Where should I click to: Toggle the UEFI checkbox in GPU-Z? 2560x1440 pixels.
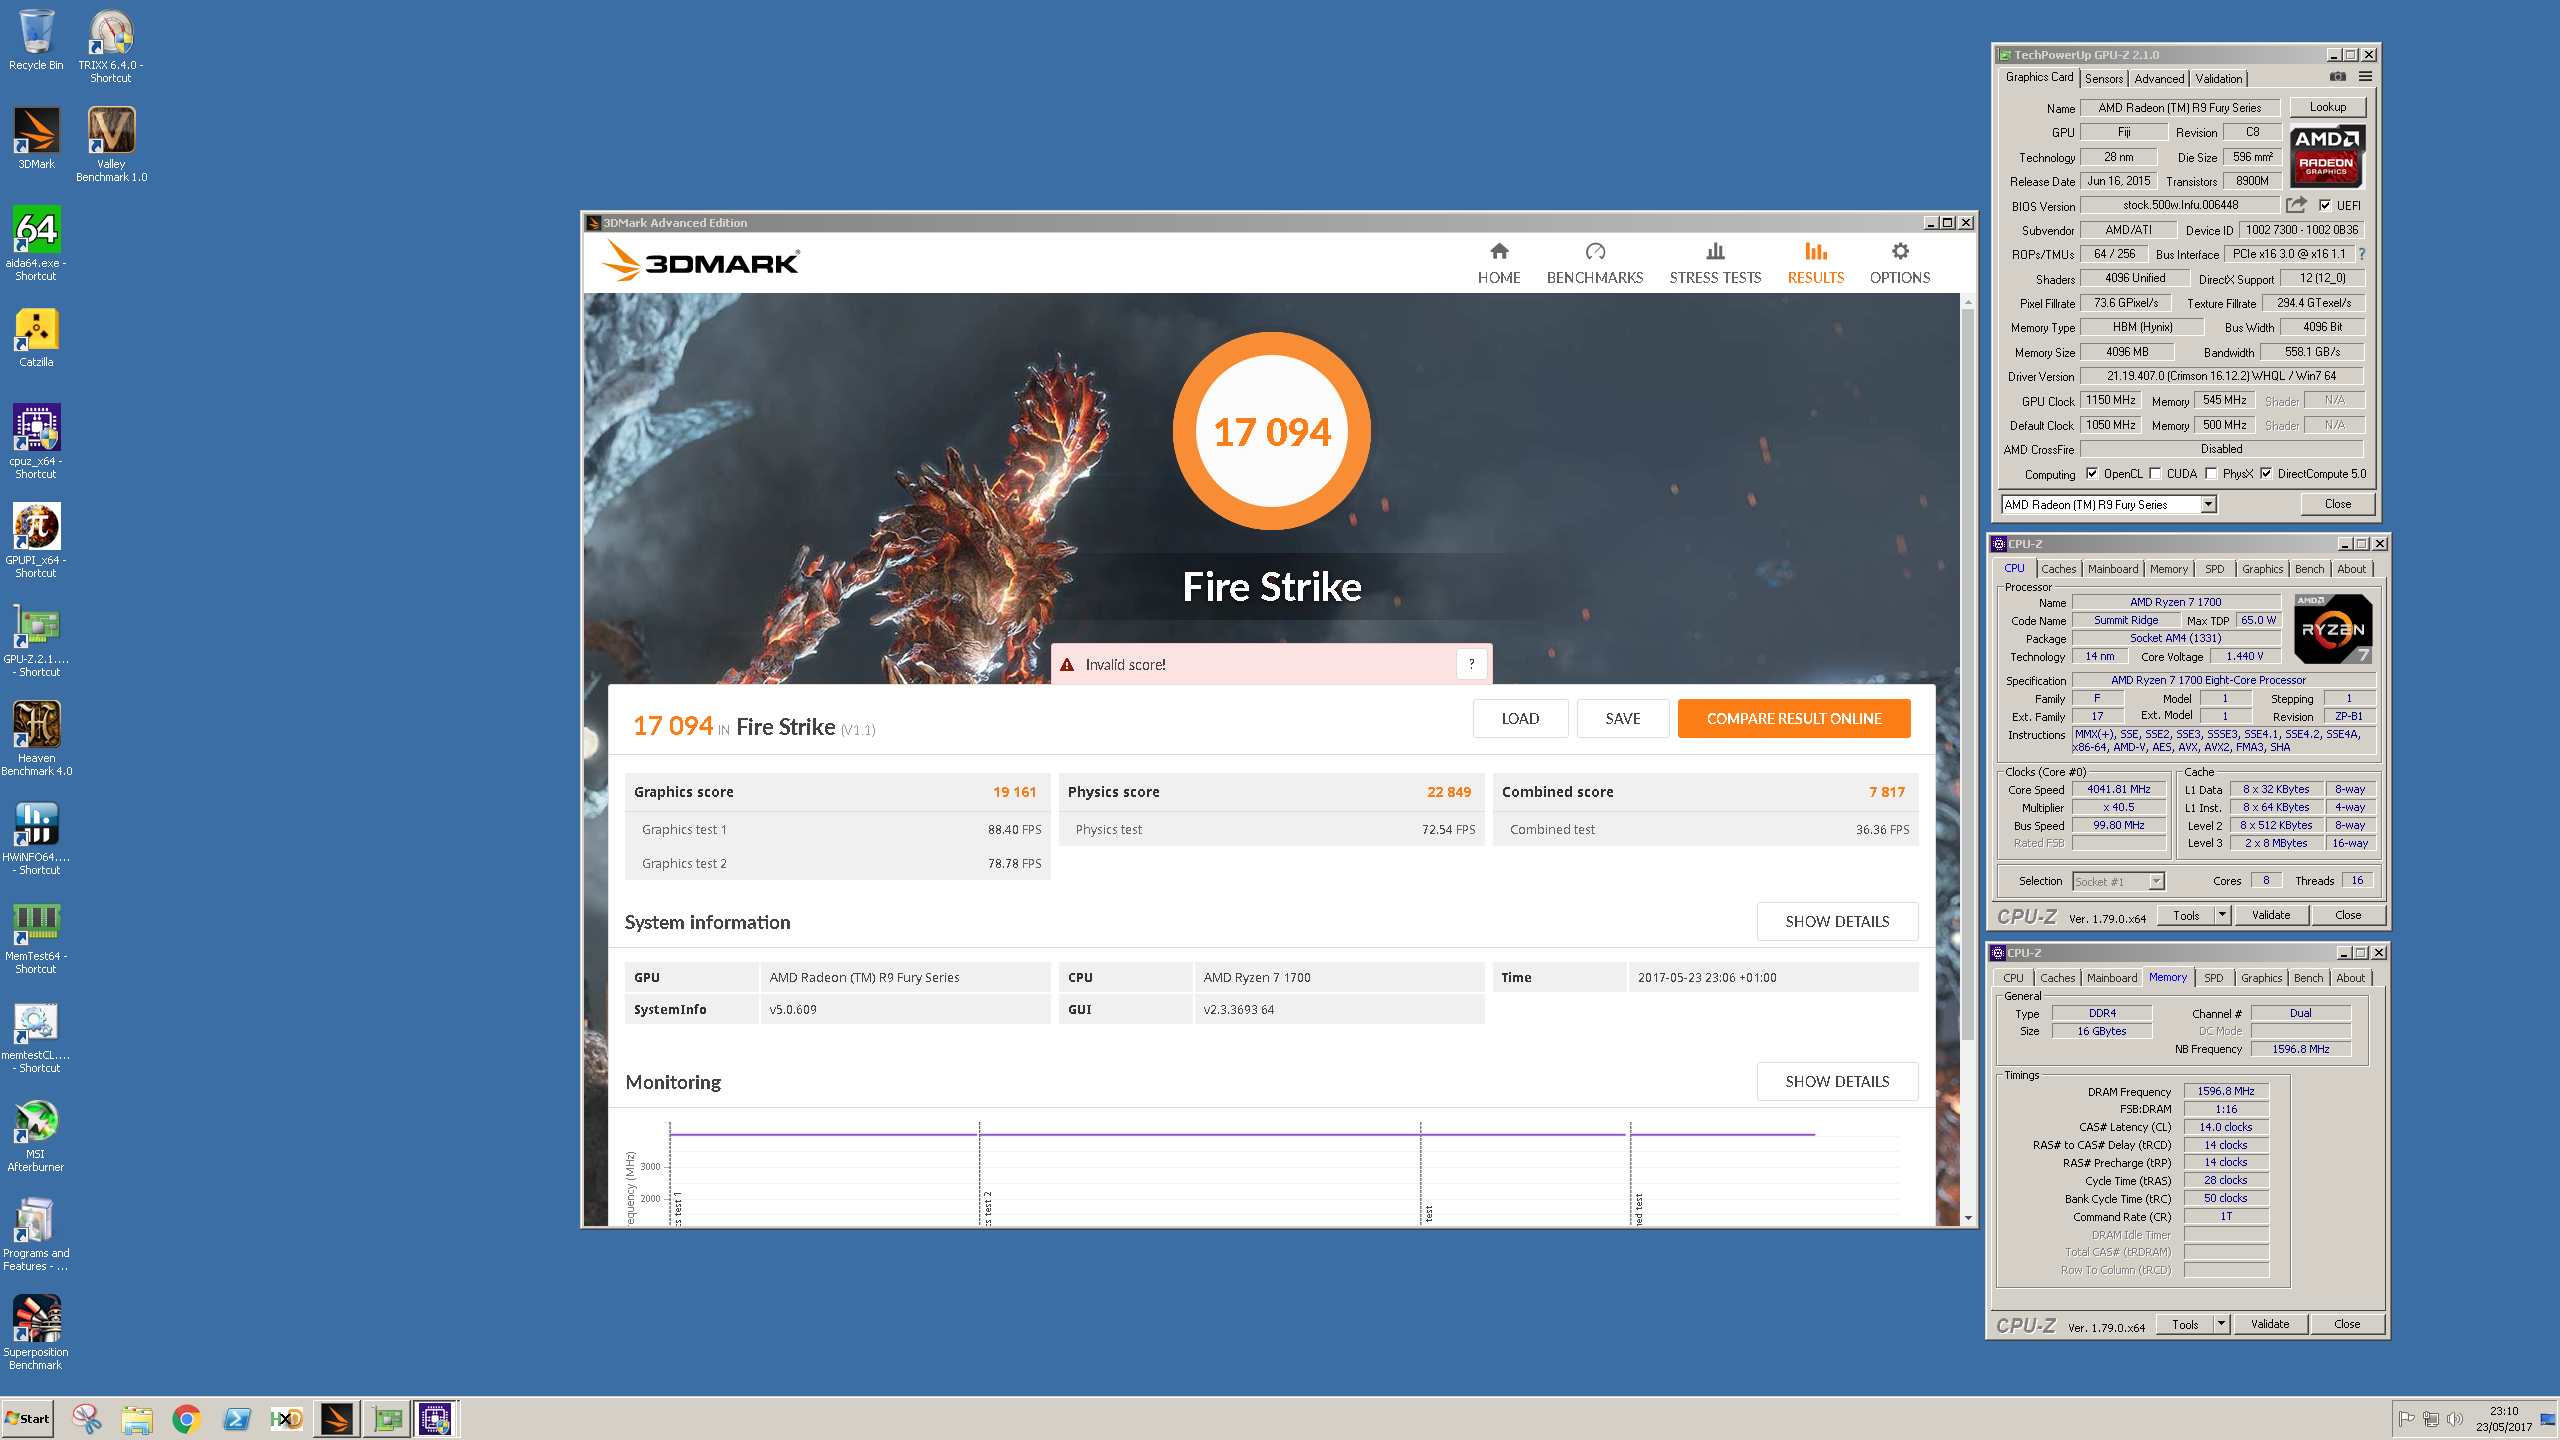[2325, 205]
